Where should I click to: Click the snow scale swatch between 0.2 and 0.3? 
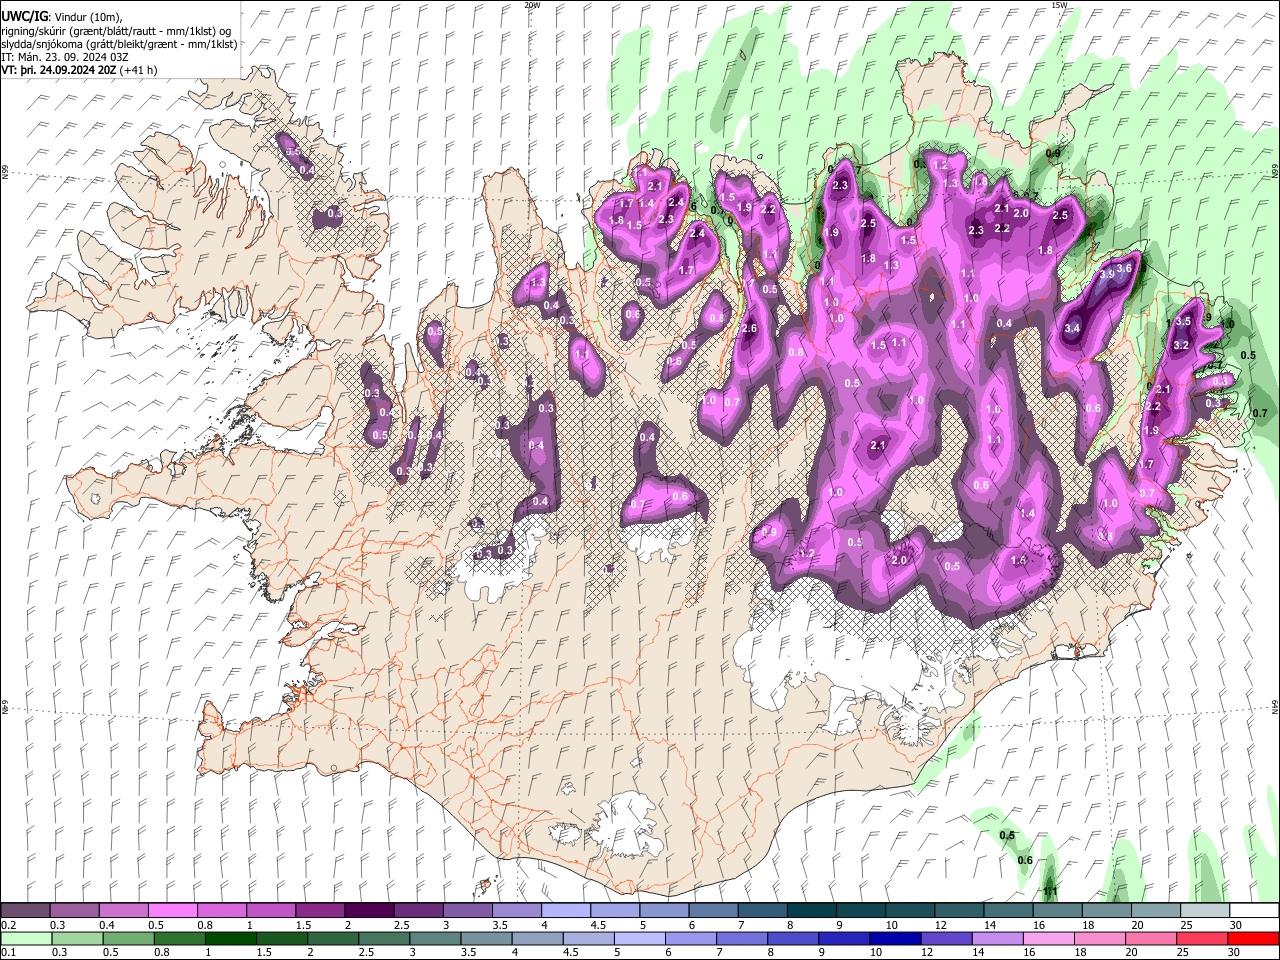click(x=25, y=910)
